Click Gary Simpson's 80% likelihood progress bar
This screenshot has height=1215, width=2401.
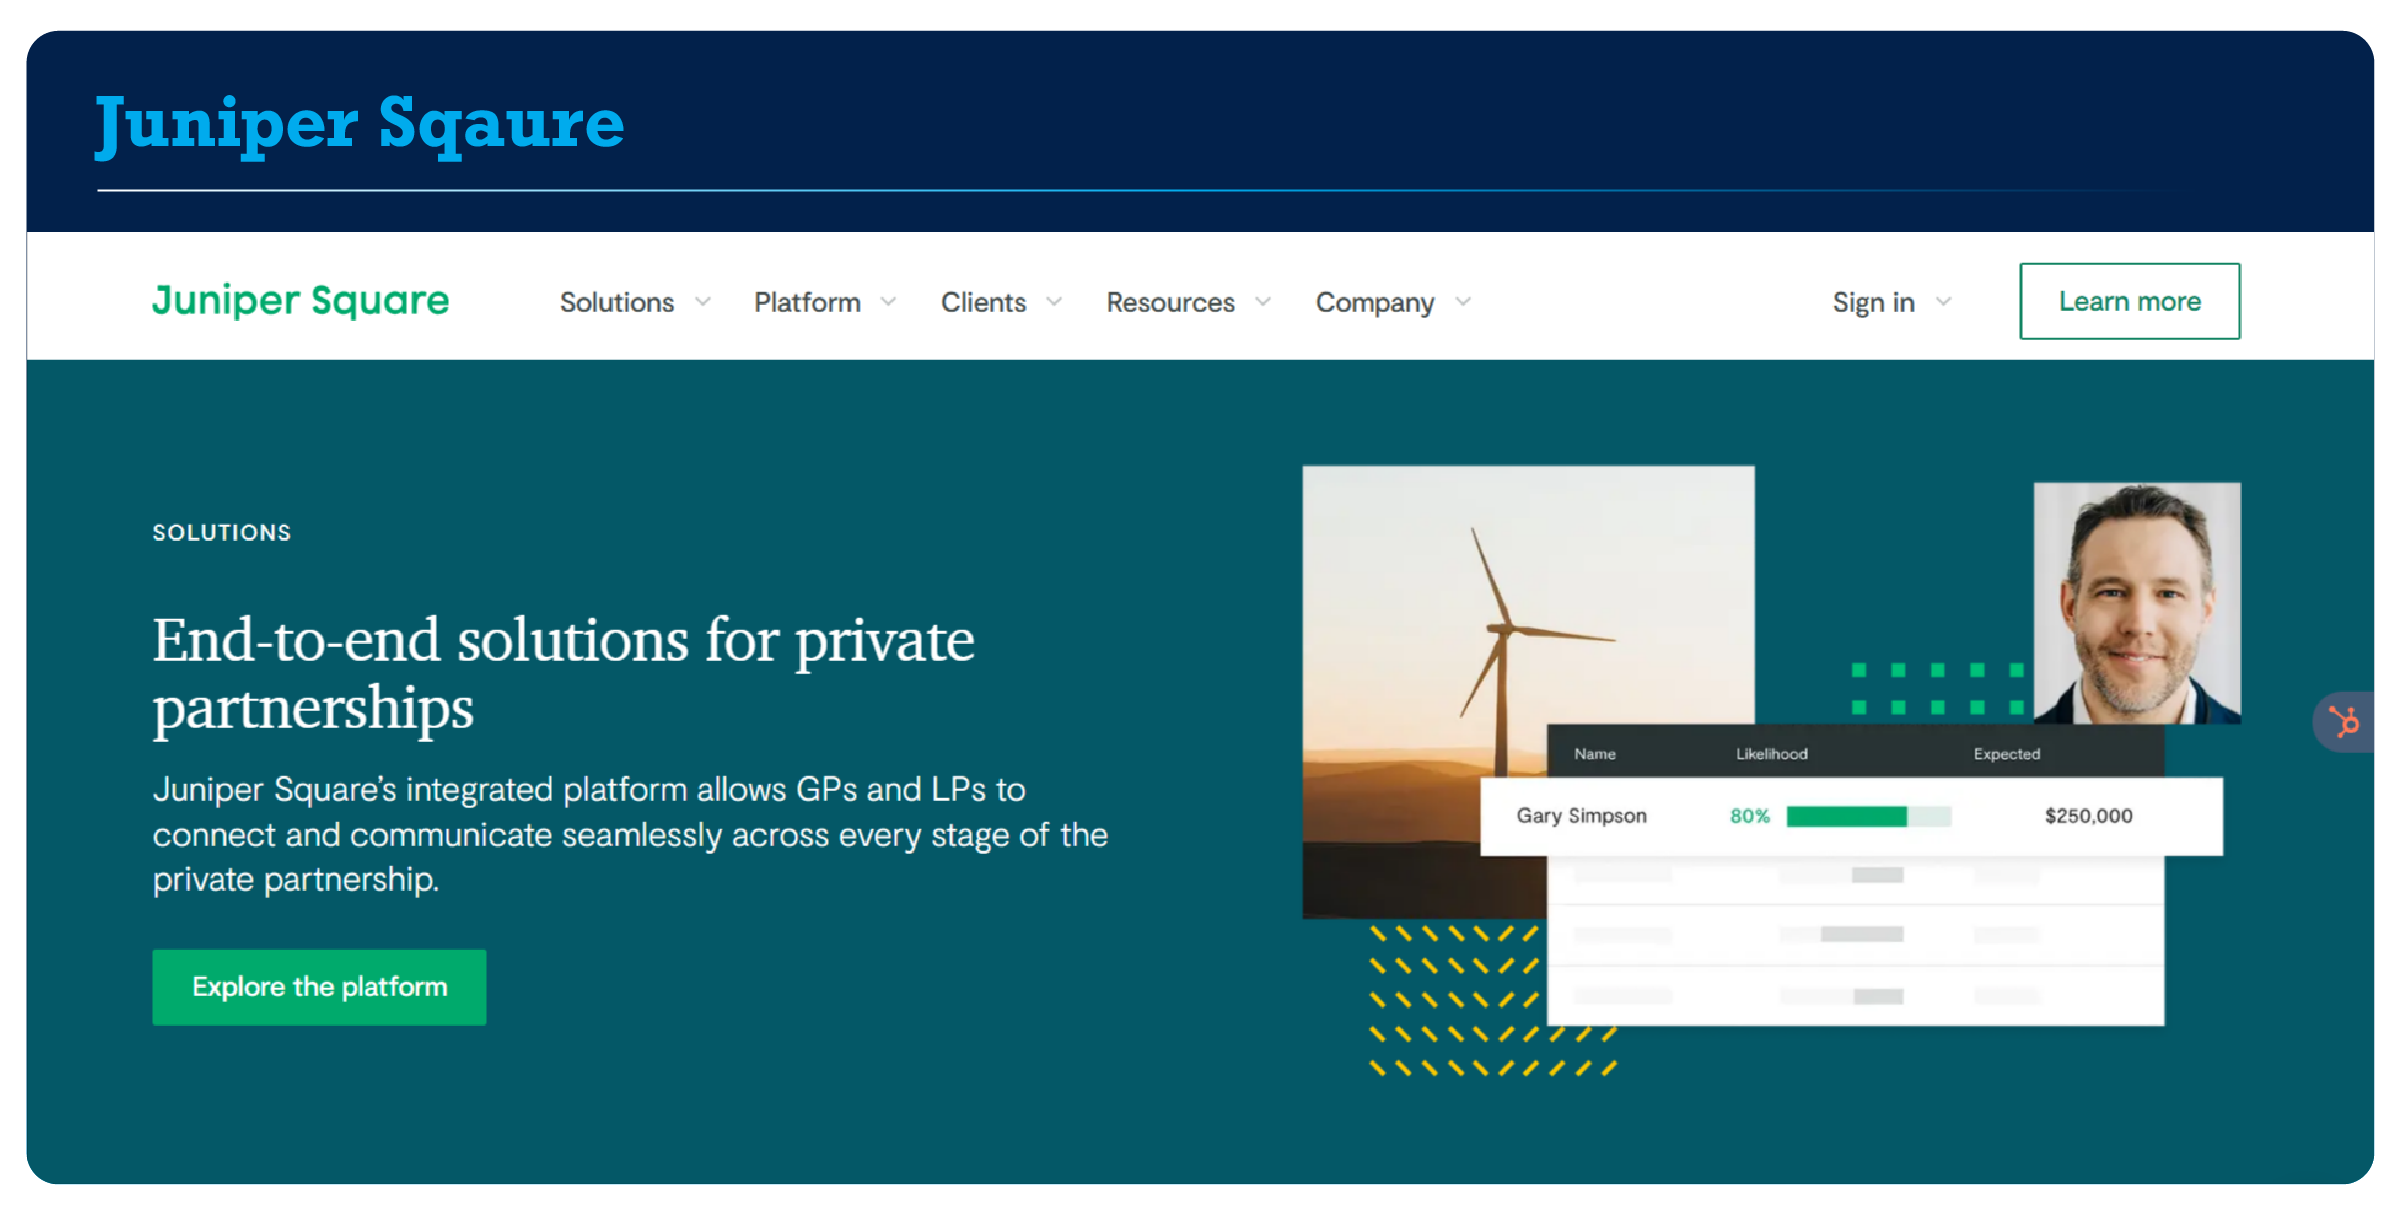[x=1868, y=816]
